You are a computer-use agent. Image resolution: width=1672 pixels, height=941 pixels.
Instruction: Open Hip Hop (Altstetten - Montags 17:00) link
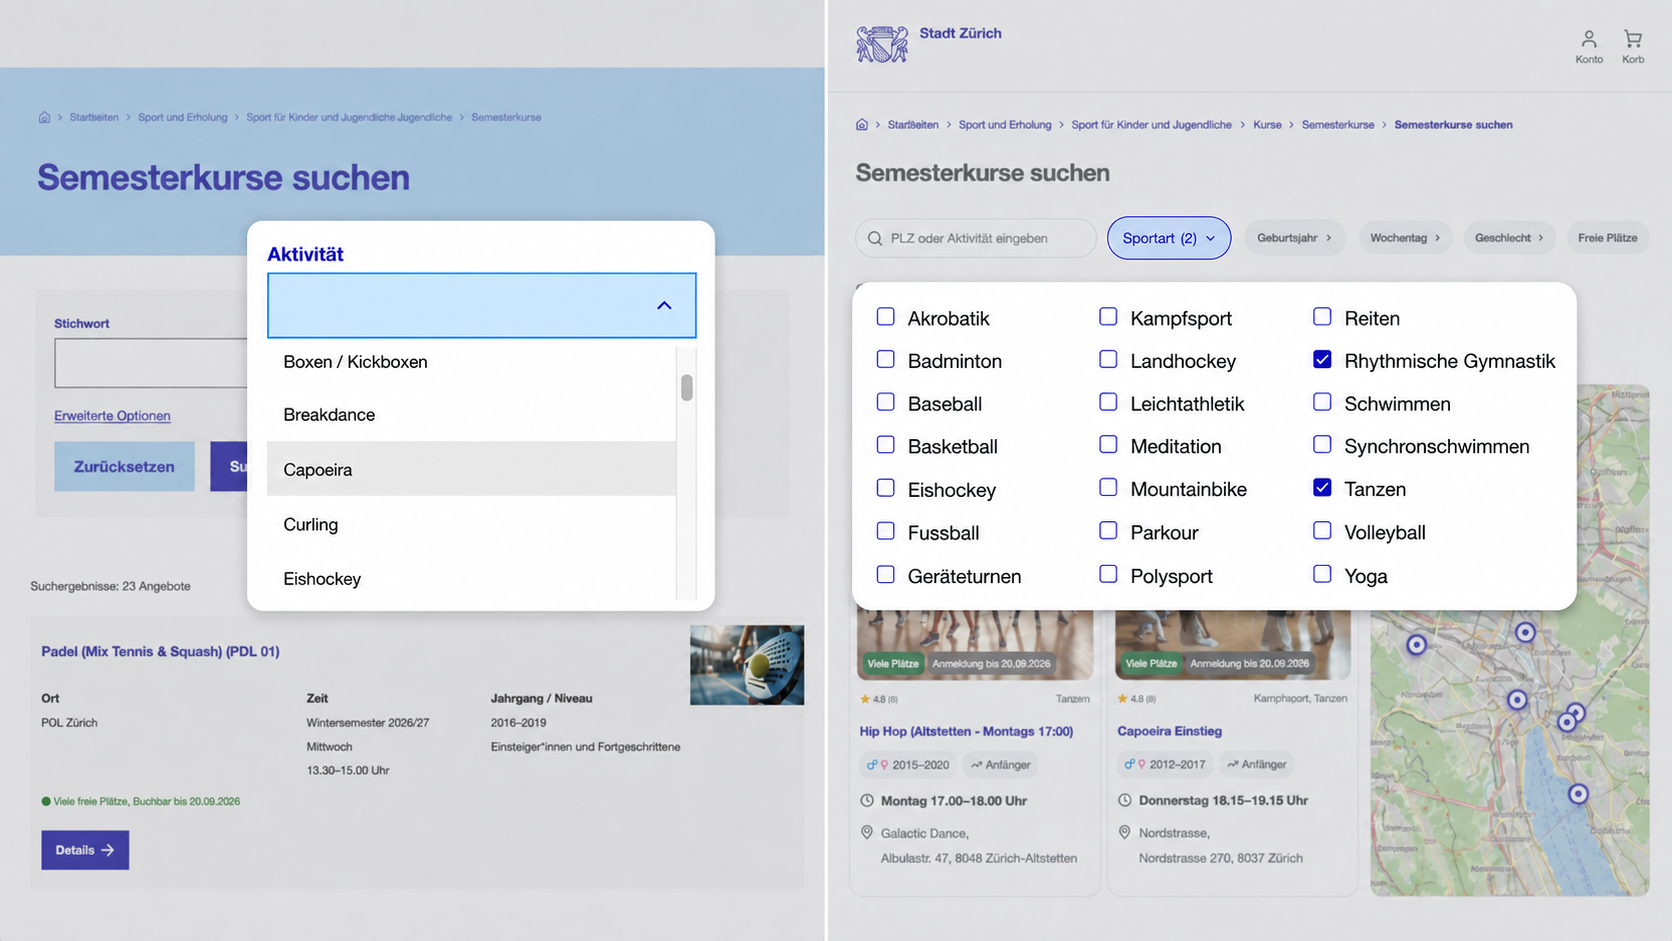click(966, 731)
